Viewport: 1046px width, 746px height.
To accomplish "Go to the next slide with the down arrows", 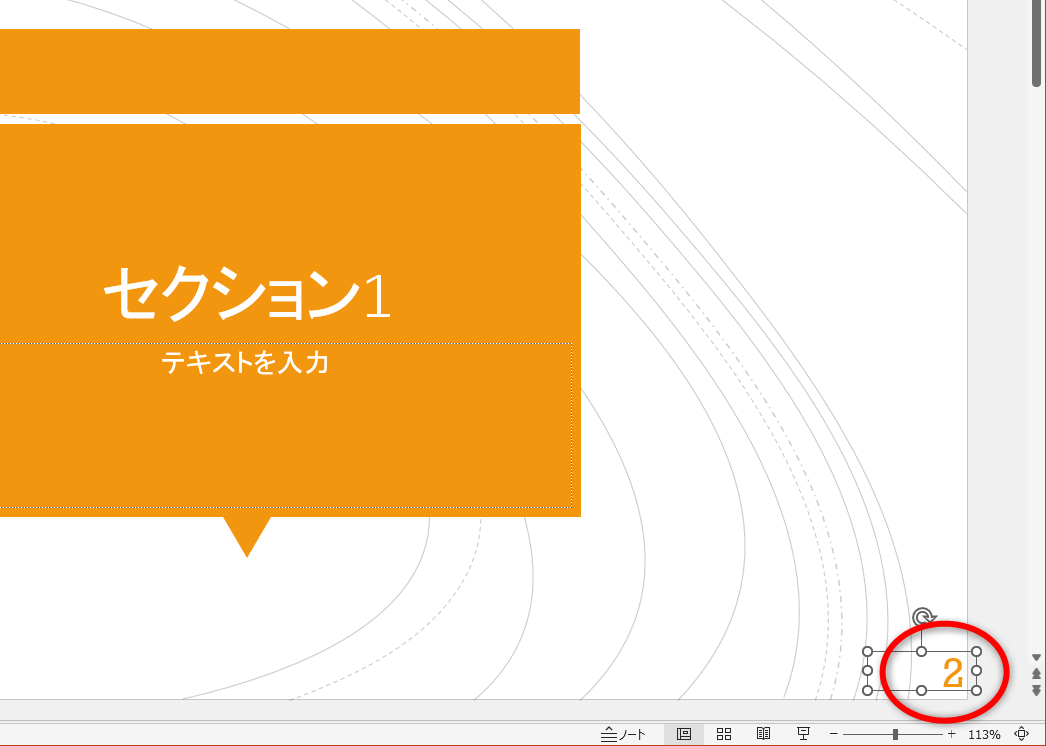I will [x=1036, y=689].
